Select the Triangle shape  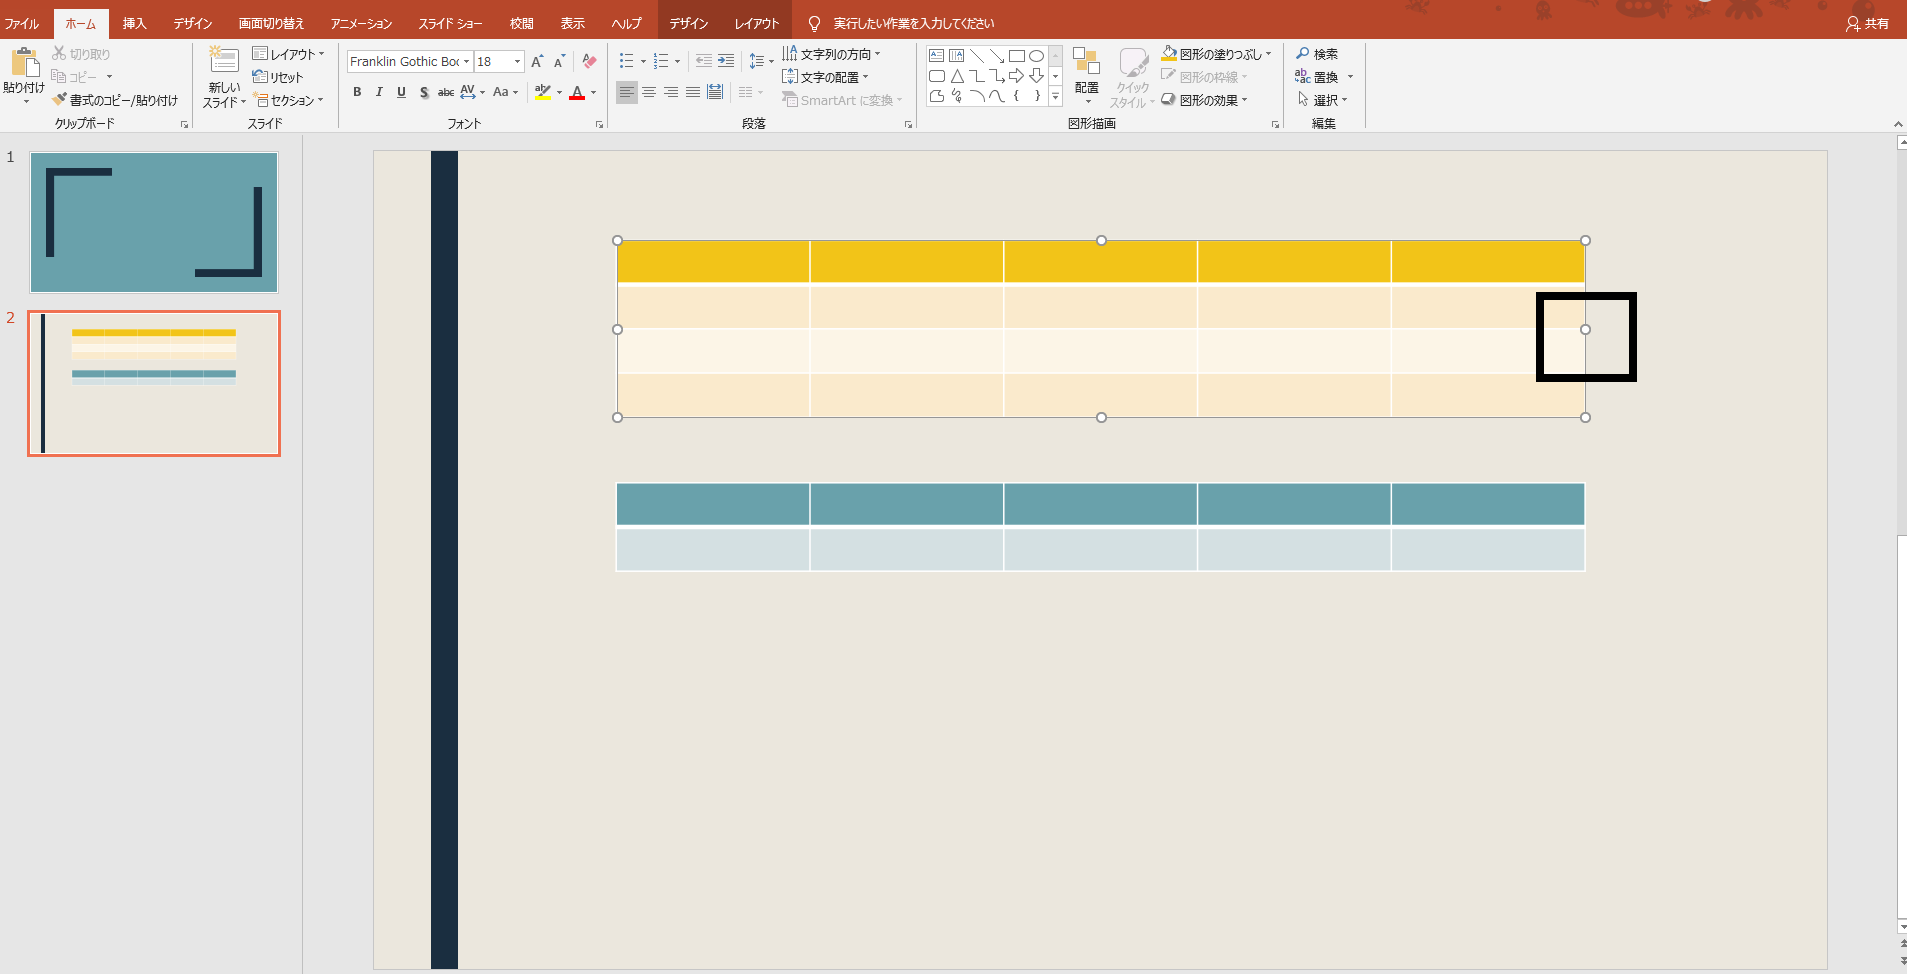pyautogui.click(x=957, y=76)
